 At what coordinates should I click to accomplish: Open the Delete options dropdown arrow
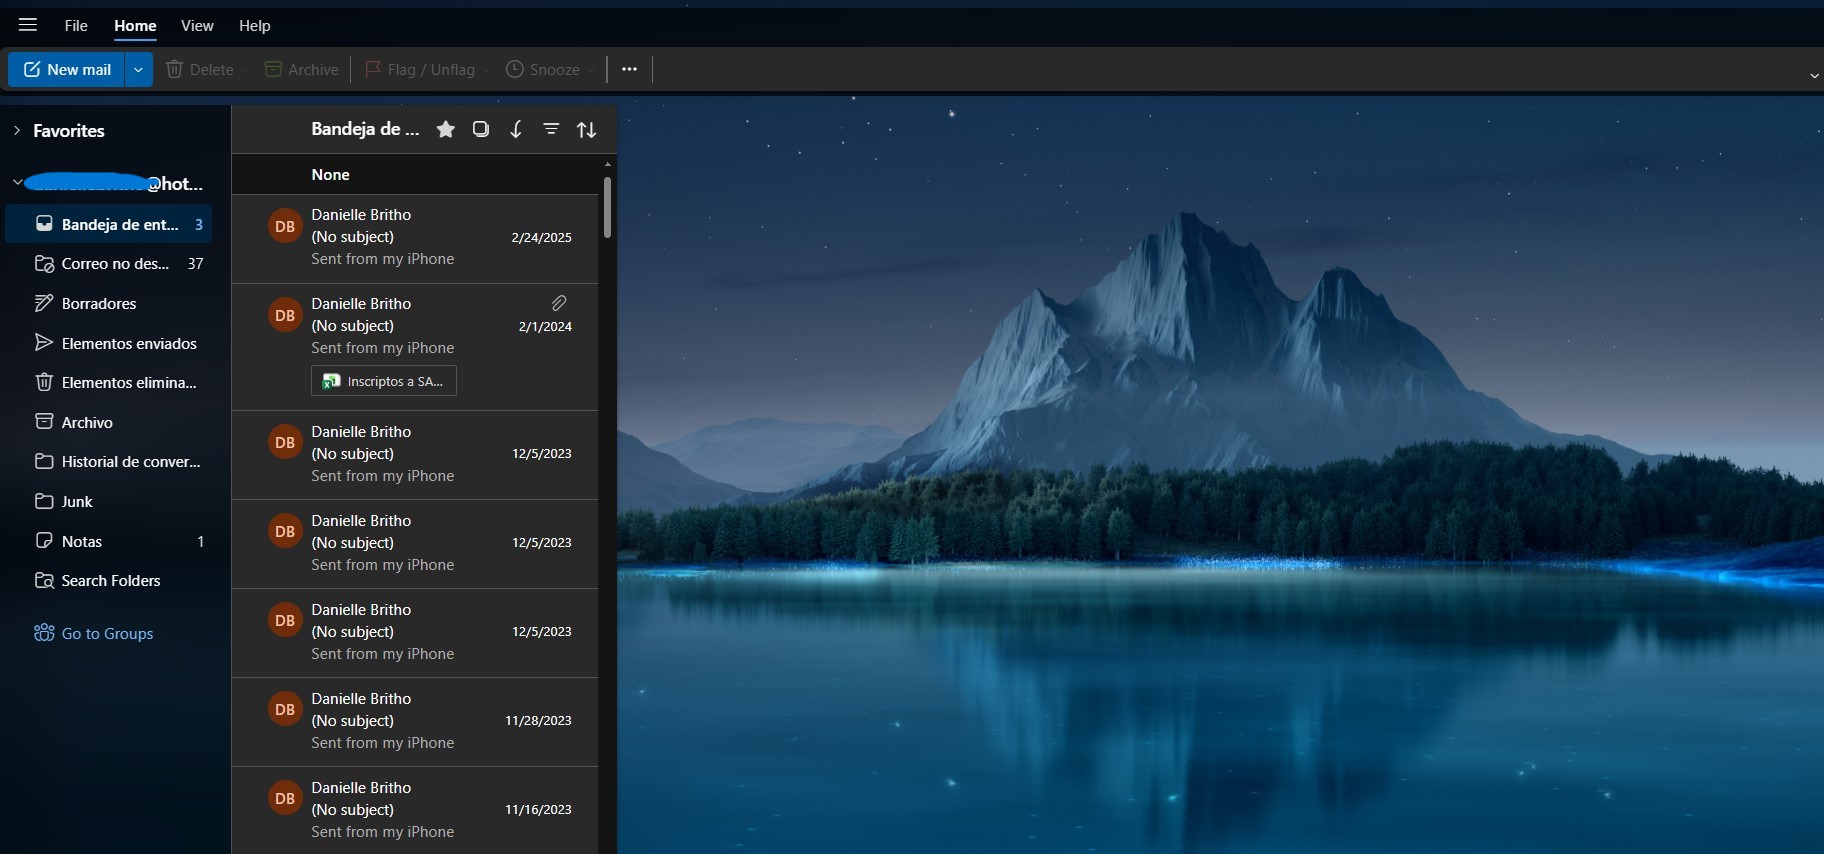point(245,70)
